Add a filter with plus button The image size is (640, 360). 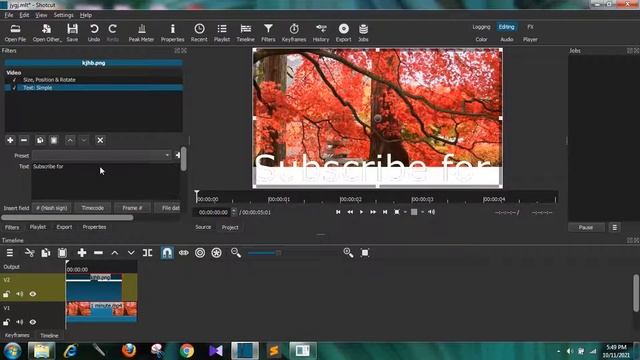(10, 140)
